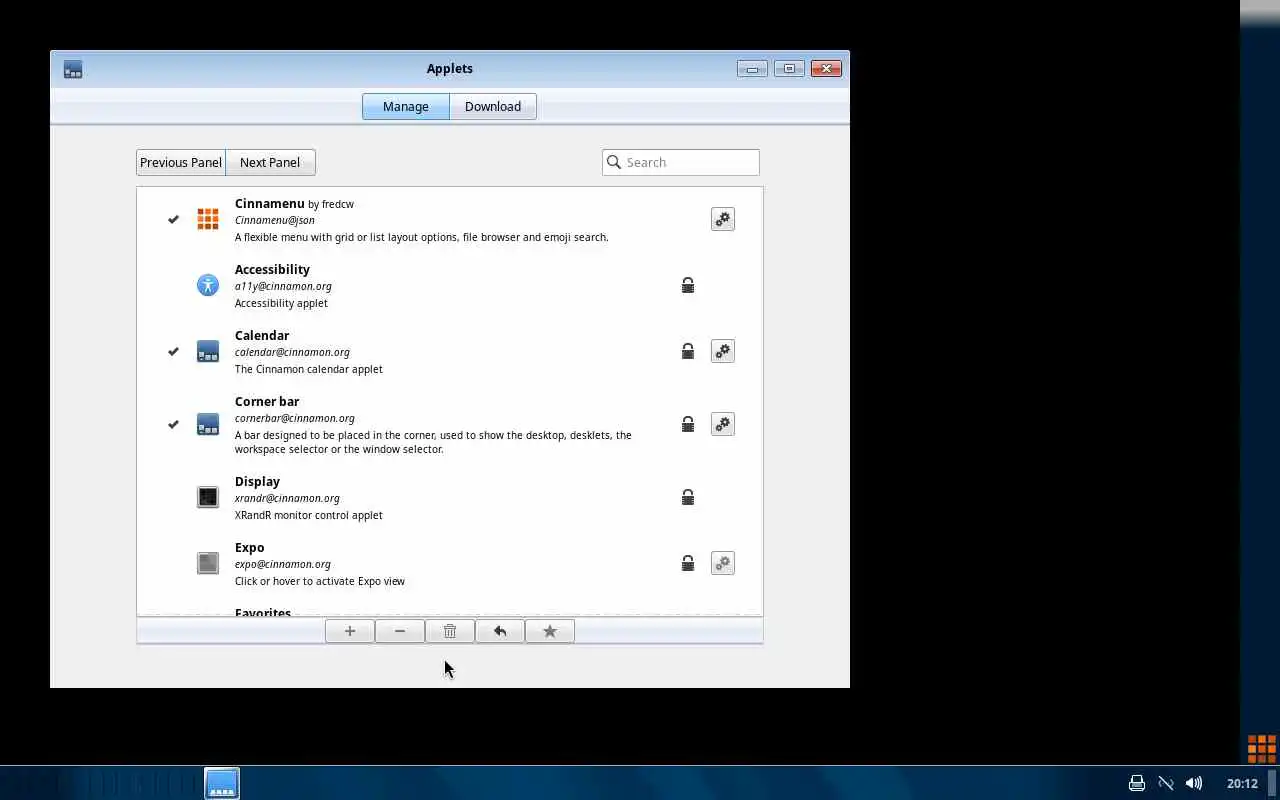The width and height of the screenshot is (1280, 800).
Task: Click the Accessibility applet blue icon
Action: pyautogui.click(x=208, y=285)
